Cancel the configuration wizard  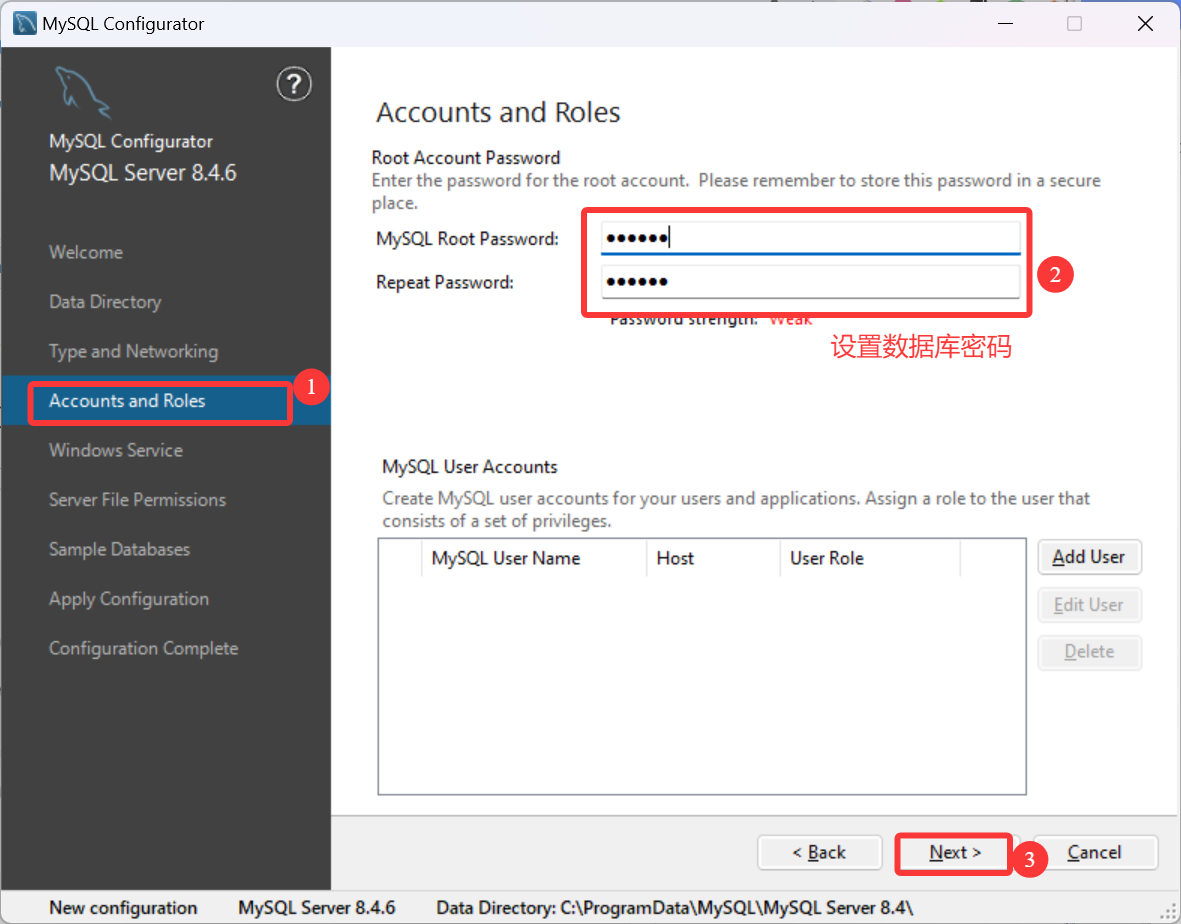1094,852
